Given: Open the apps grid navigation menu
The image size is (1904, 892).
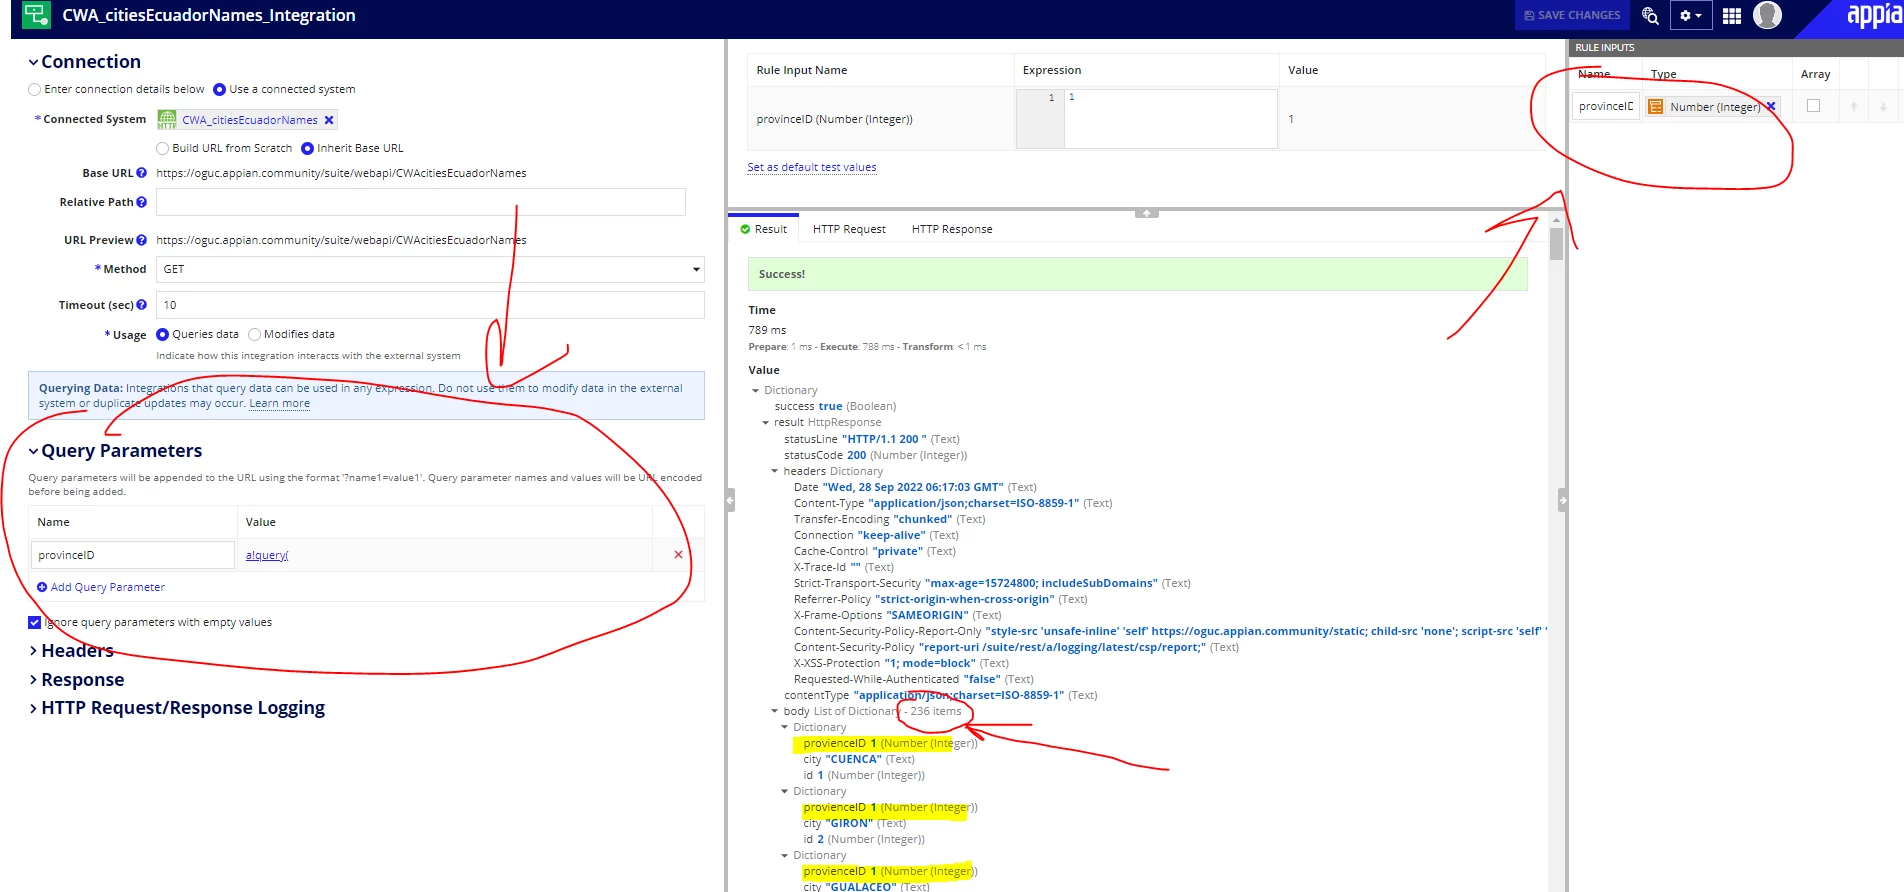Looking at the screenshot, I should pos(1732,16).
